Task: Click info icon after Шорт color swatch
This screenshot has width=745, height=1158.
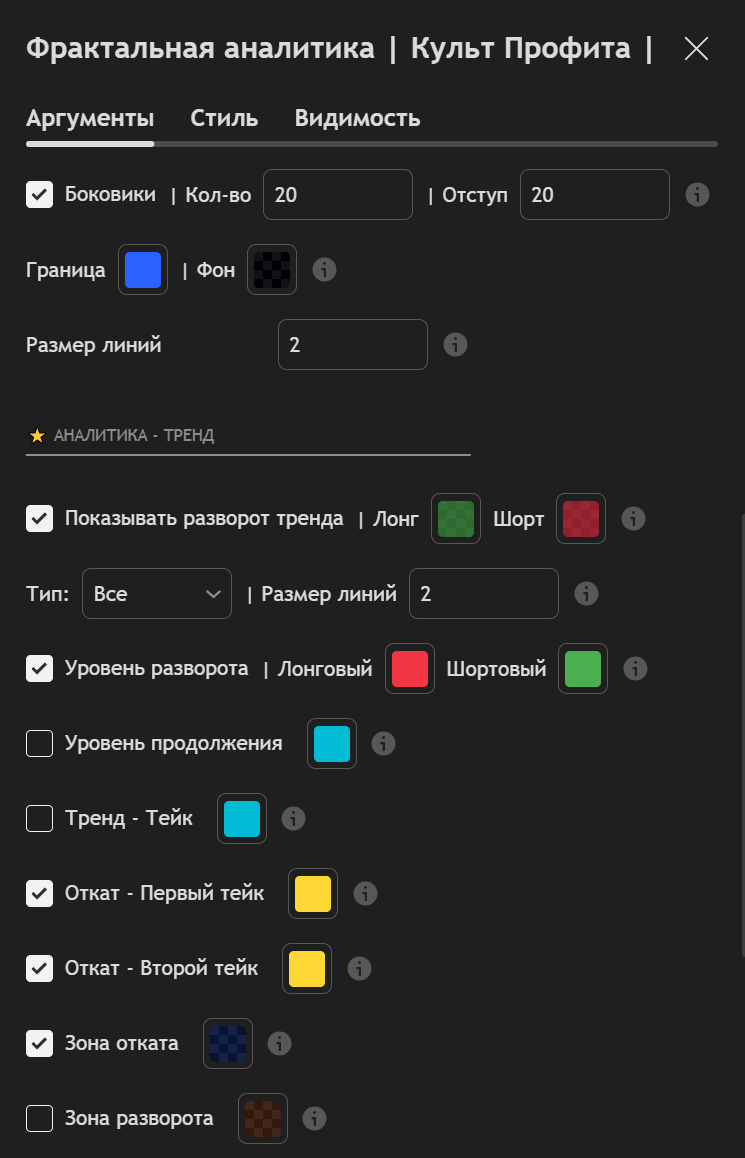Action: click(633, 518)
